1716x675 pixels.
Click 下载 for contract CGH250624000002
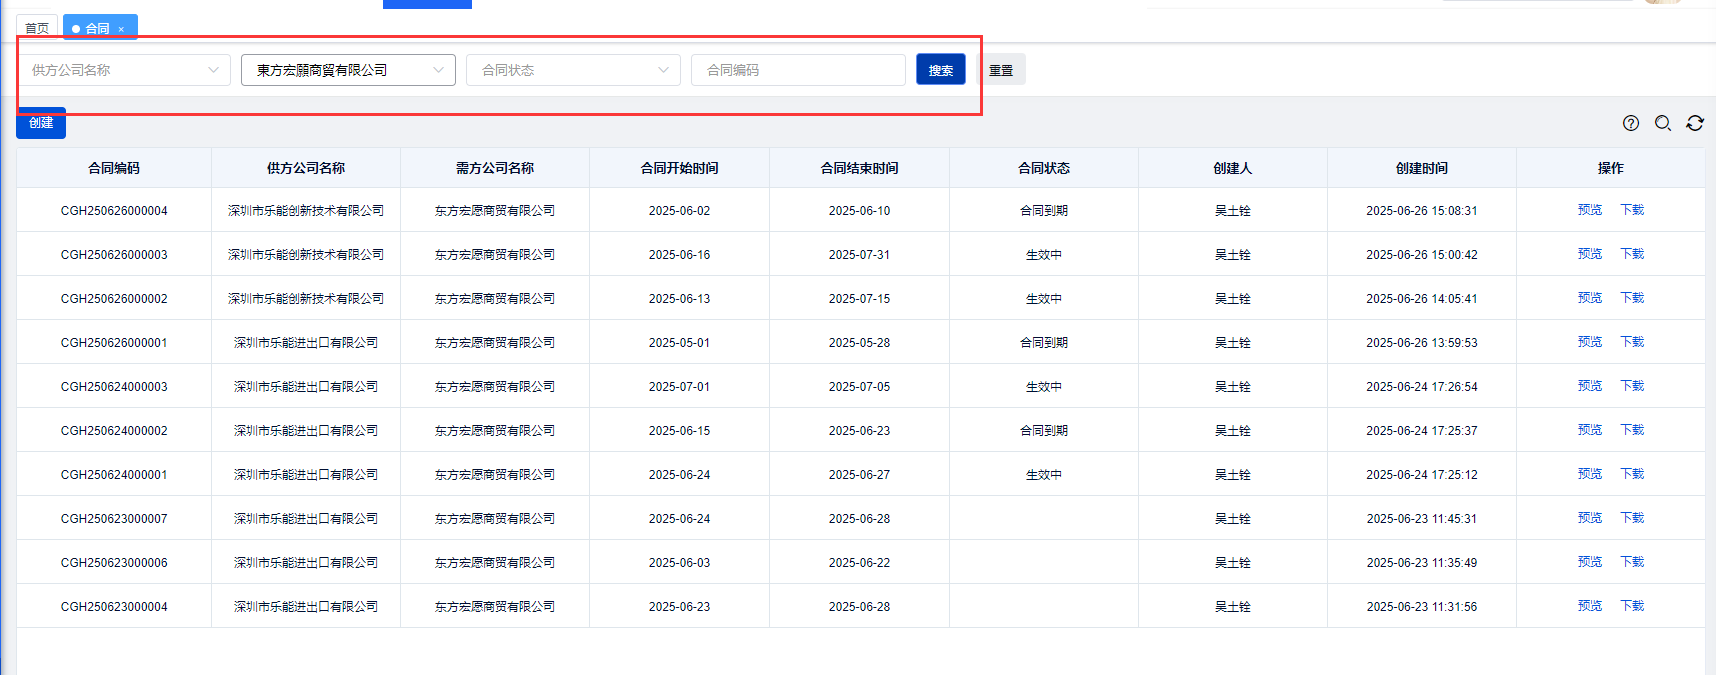pos(1632,430)
